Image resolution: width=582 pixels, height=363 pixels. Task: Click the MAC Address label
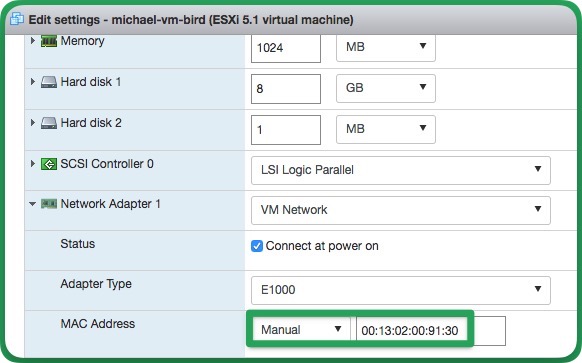pyautogui.click(x=98, y=324)
